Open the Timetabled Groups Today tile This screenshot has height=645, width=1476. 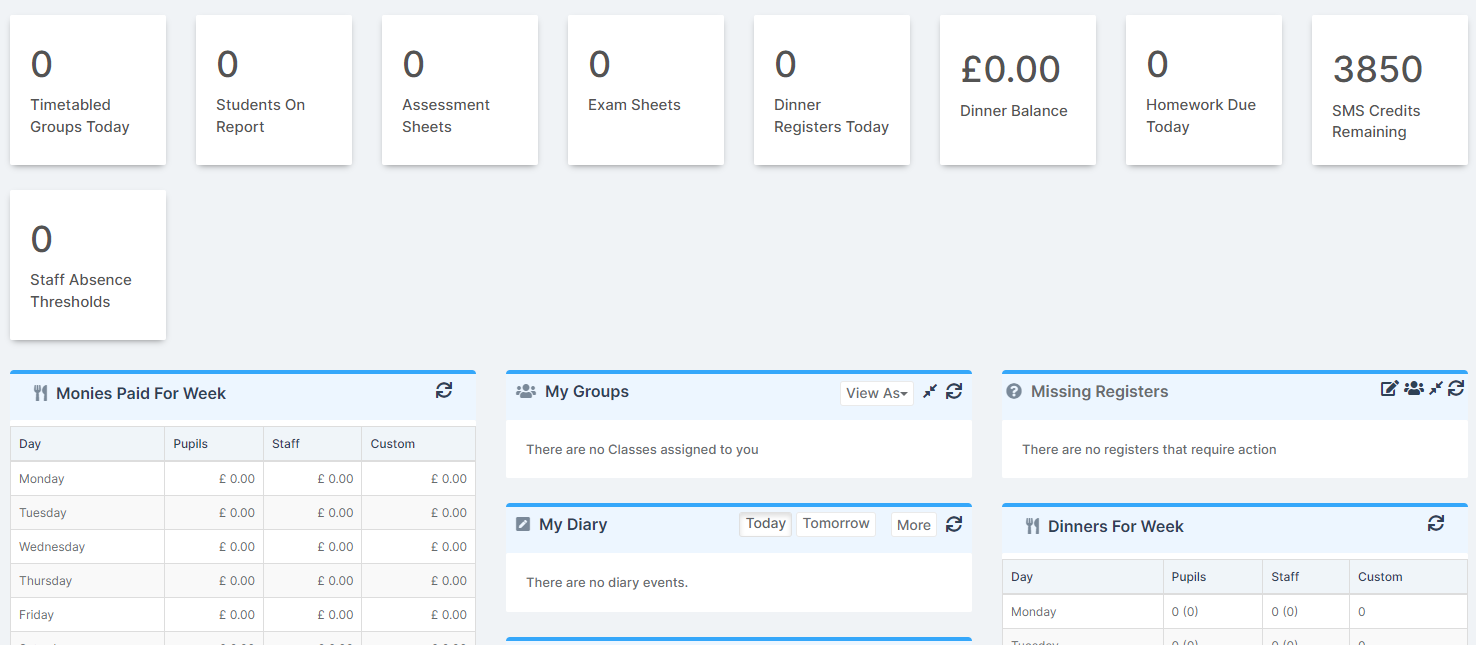88,90
